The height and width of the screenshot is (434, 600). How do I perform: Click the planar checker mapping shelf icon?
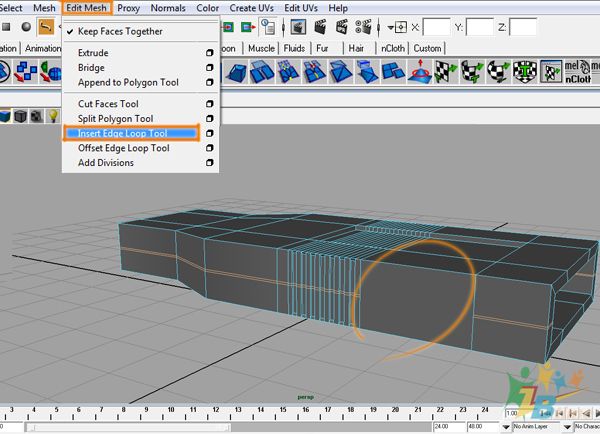446,72
